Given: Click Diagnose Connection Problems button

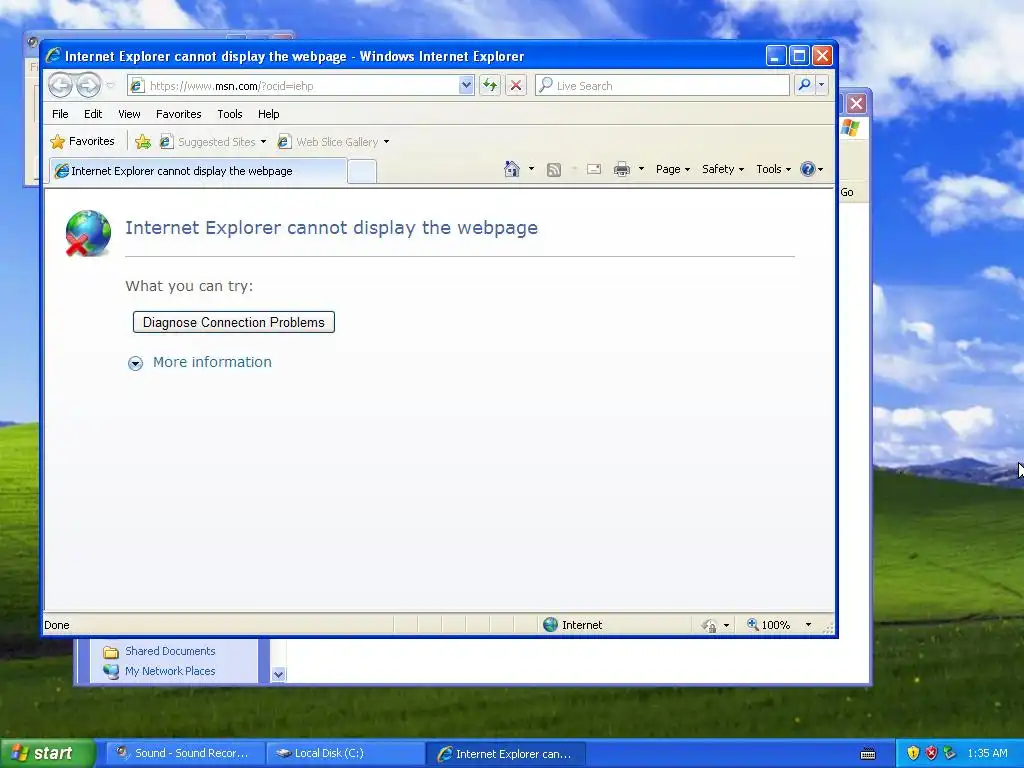Looking at the screenshot, I should pyautogui.click(x=234, y=322).
